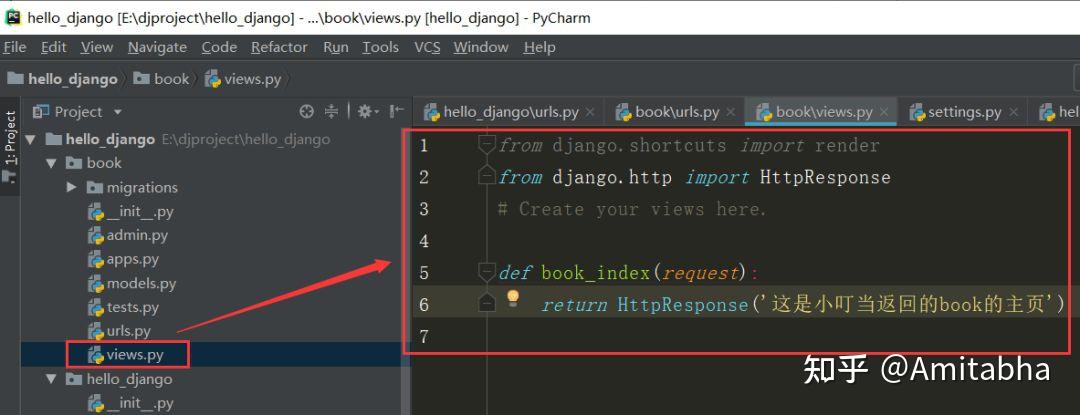
Task: Fold the book_index function on line 5
Action: pos(487,272)
